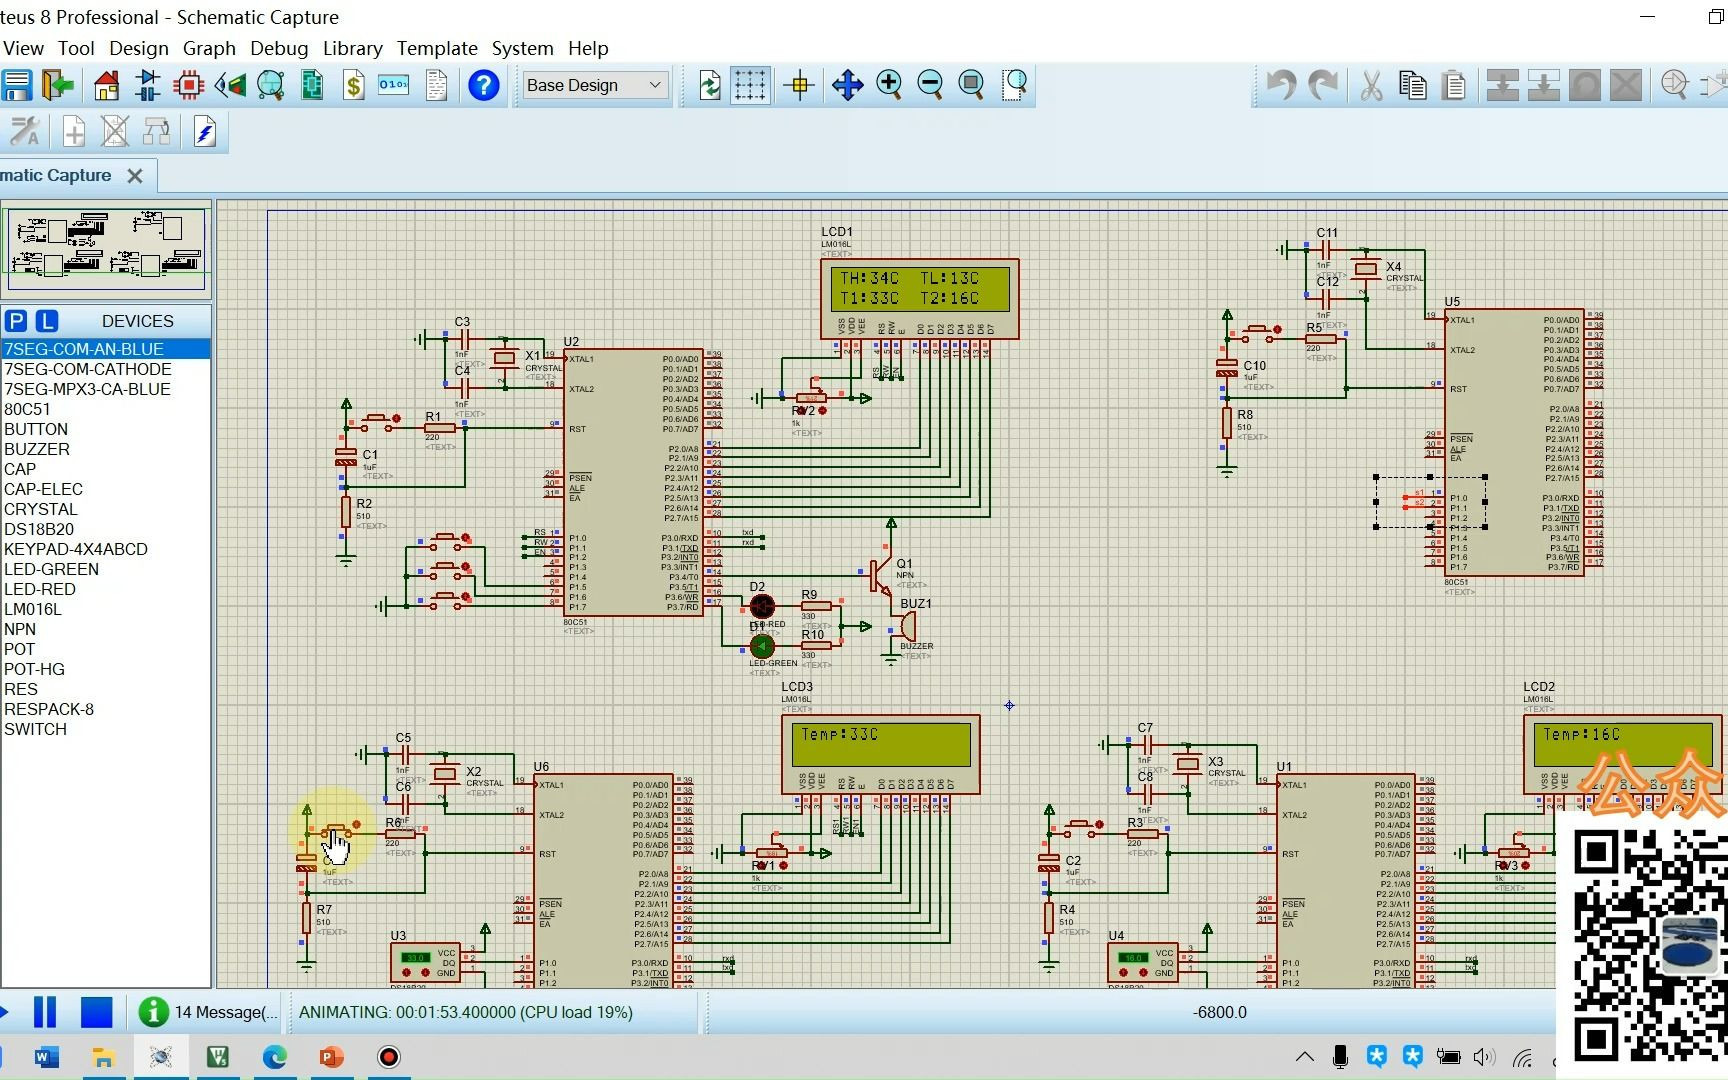Click the Save Project floppy disk icon
Image resolution: width=1728 pixels, height=1080 pixels.
point(17,85)
